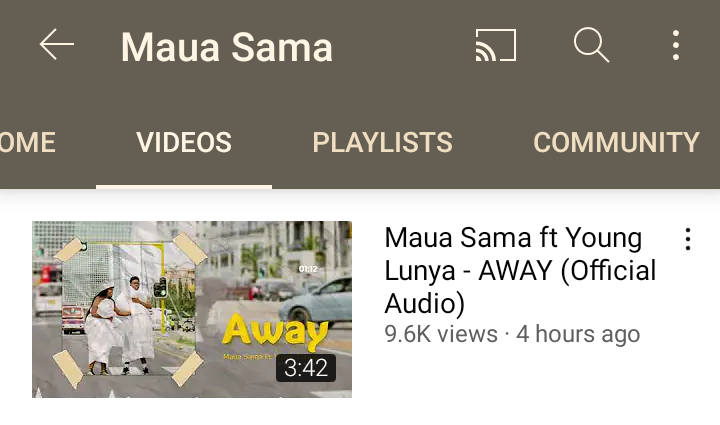Click the 3:42 duration badge
Image resolution: width=720 pixels, height=425 pixels.
306,368
